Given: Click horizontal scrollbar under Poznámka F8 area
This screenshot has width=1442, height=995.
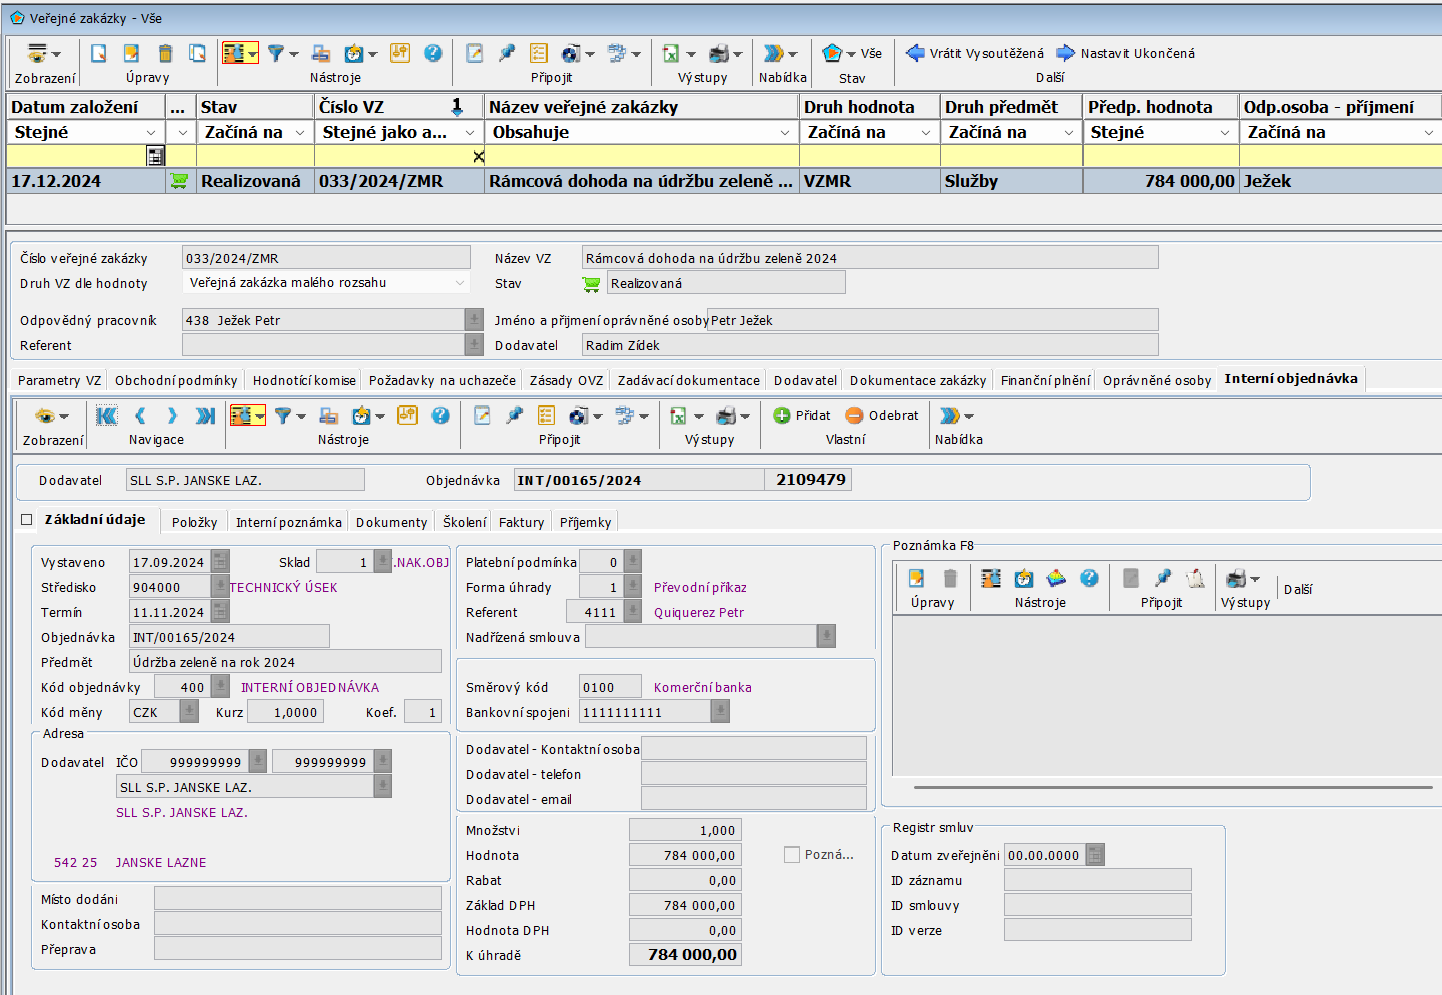Looking at the screenshot, I should coord(1172,787).
